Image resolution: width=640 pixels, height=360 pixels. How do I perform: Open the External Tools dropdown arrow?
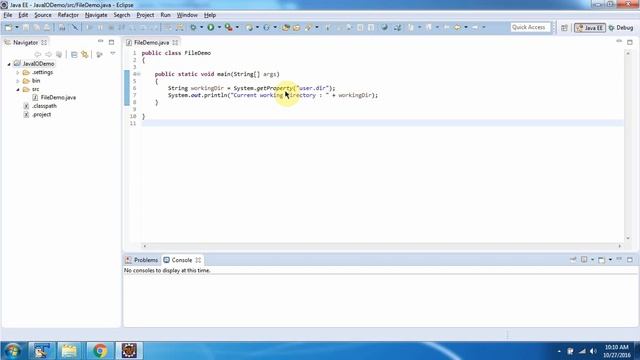[237, 27]
